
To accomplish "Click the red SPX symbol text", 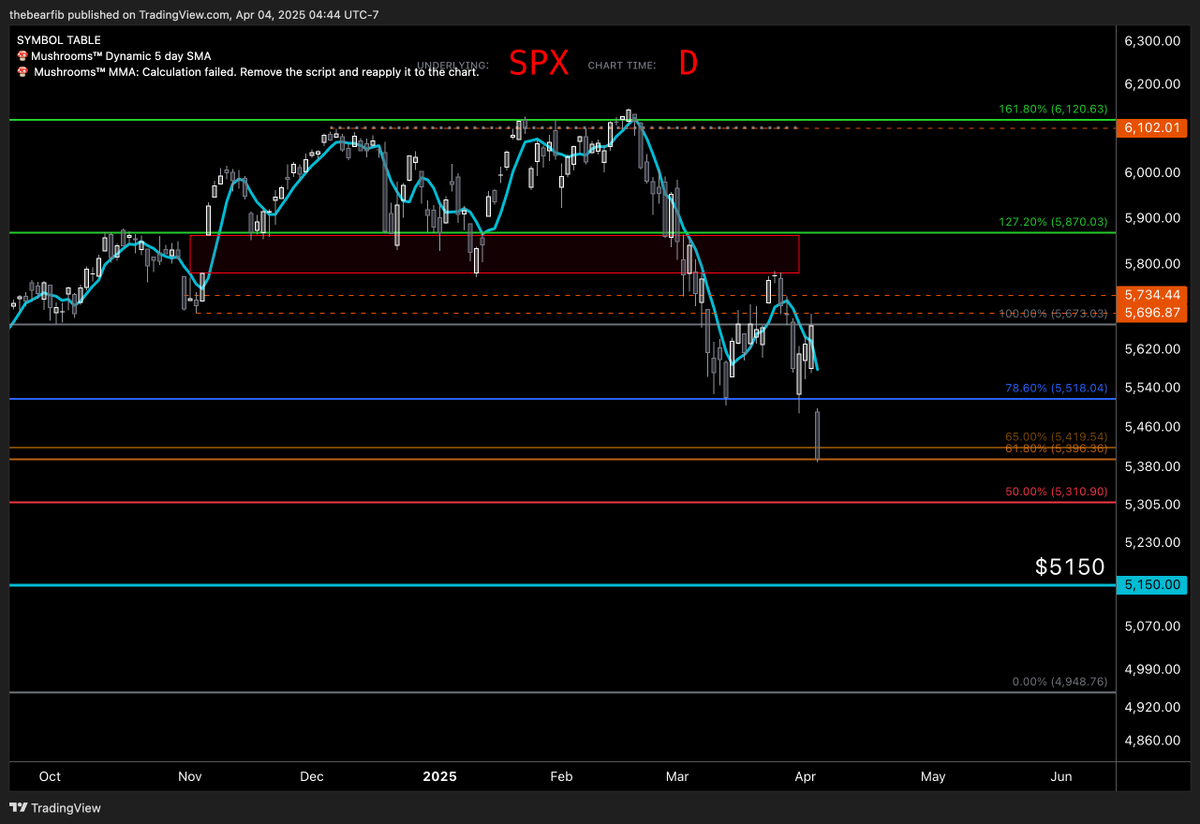I will (x=538, y=64).
